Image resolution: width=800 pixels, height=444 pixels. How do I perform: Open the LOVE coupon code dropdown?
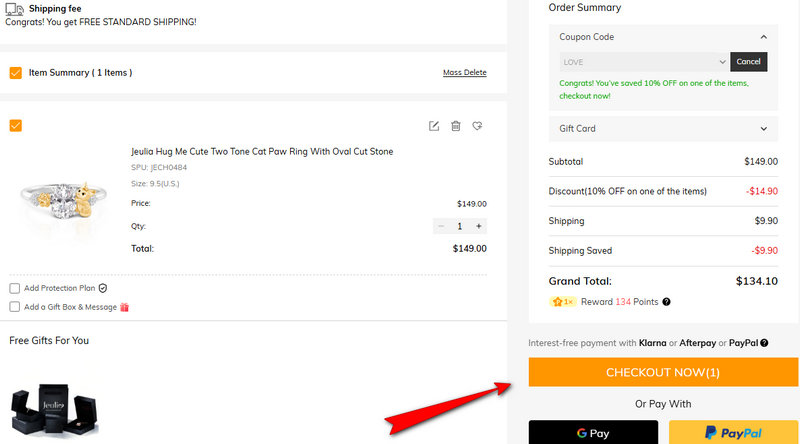(x=644, y=62)
